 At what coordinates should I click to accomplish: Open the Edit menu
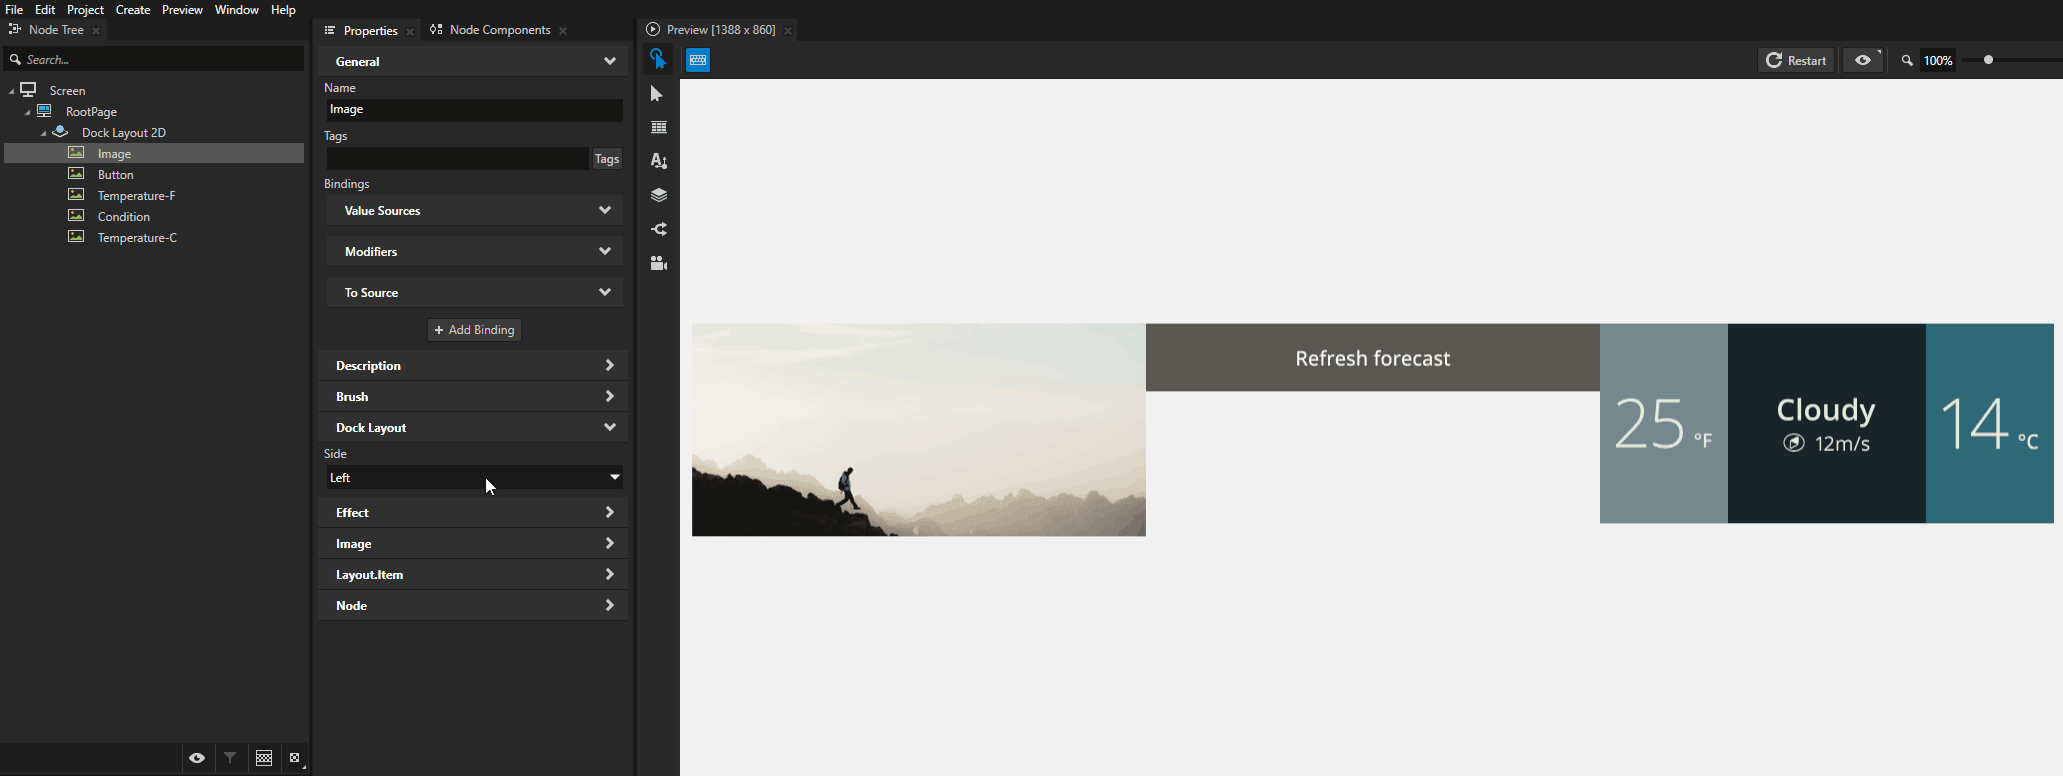point(45,9)
